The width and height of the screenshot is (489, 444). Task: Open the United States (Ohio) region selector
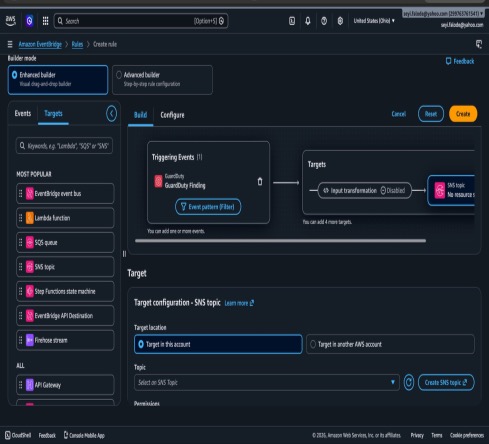click(x=374, y=21)
